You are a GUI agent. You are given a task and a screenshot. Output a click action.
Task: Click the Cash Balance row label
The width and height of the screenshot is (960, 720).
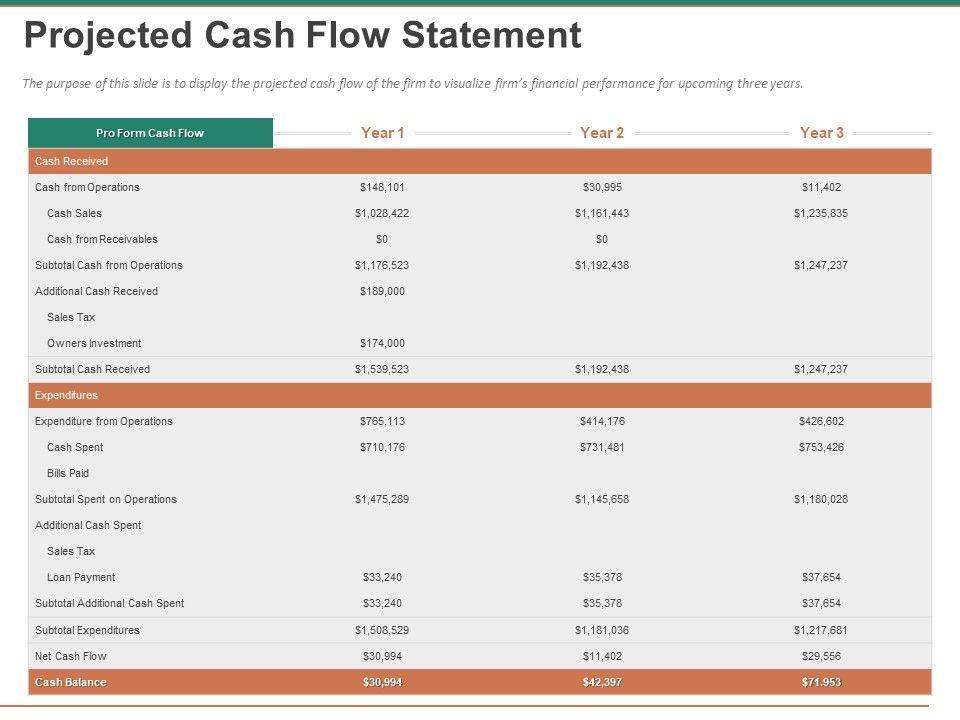[x=70, y=682]
